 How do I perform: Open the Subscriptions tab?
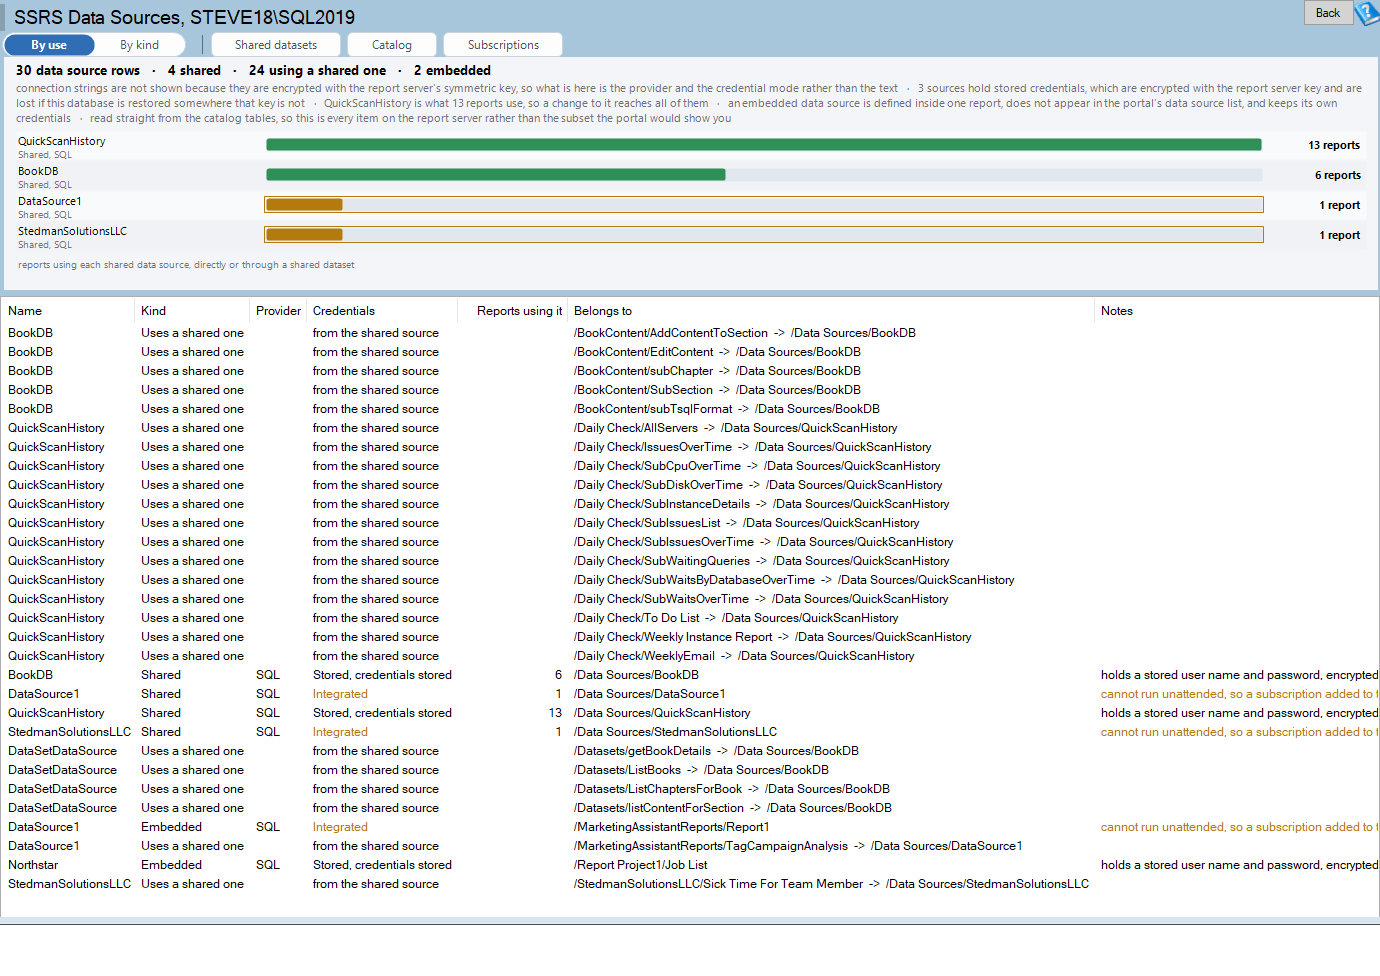pyautogui.click(x=503, y=45)
